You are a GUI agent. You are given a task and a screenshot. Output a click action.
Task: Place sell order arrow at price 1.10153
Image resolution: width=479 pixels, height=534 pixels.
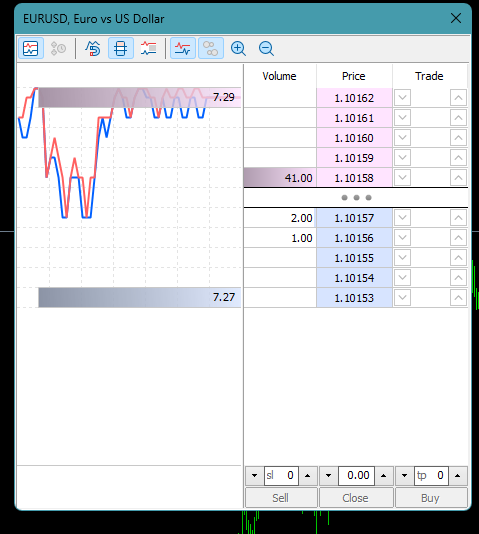click(x=402, y=298)
